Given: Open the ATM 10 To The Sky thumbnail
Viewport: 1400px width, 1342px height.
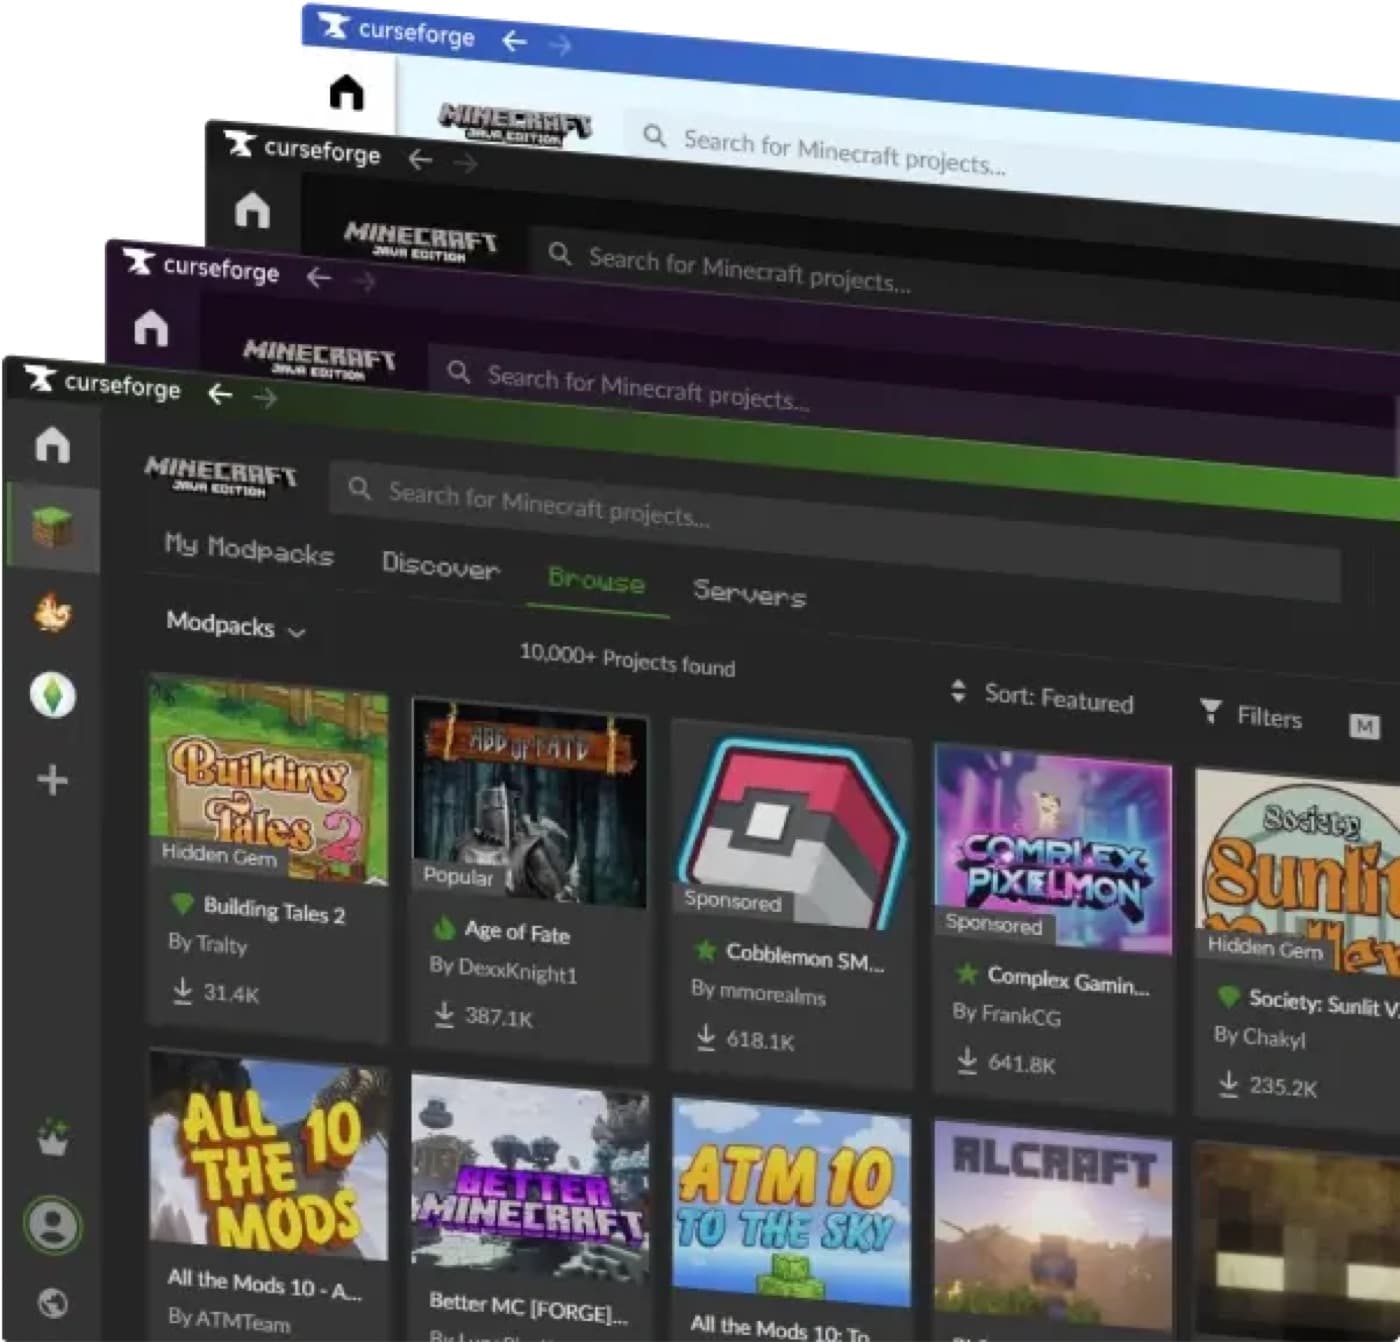Looking at the screenshot, I should (792, 1203).
